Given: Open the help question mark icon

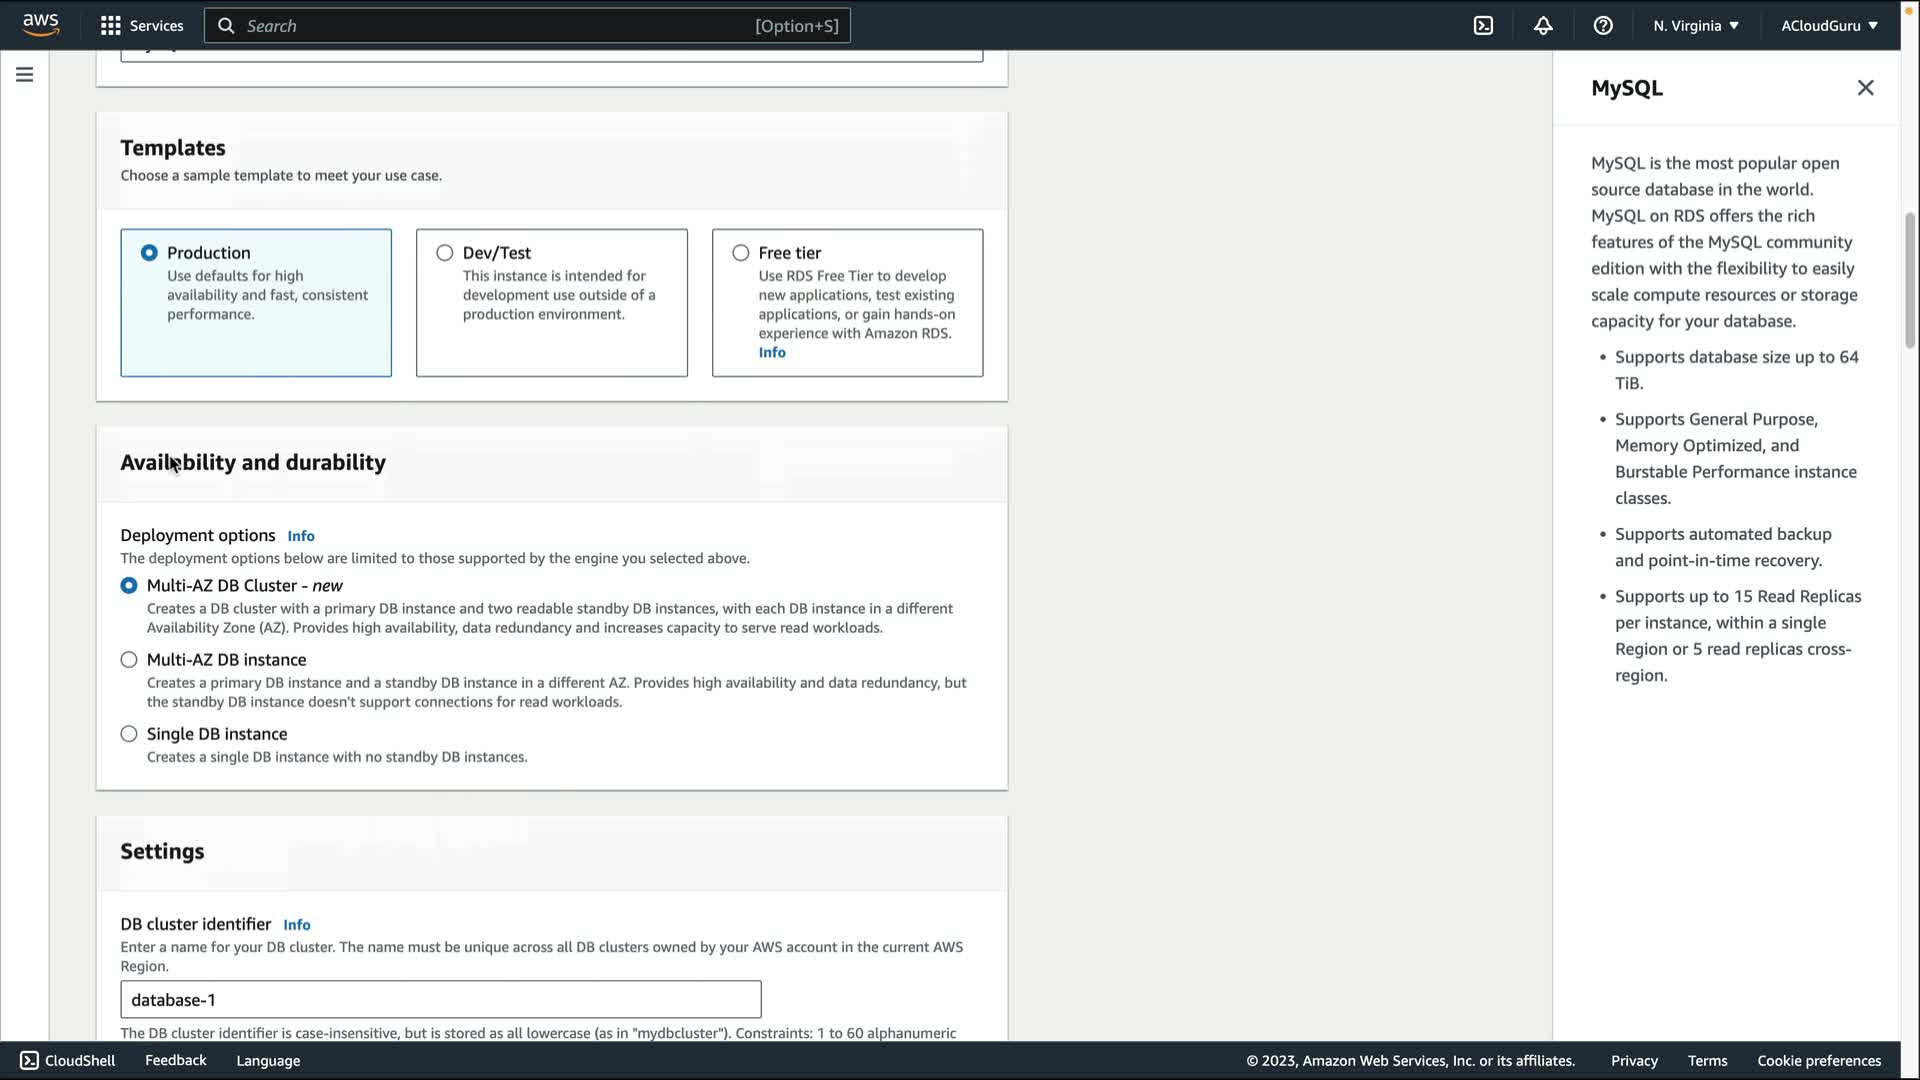Looking at the screenshot, I should click(1603, 26).
